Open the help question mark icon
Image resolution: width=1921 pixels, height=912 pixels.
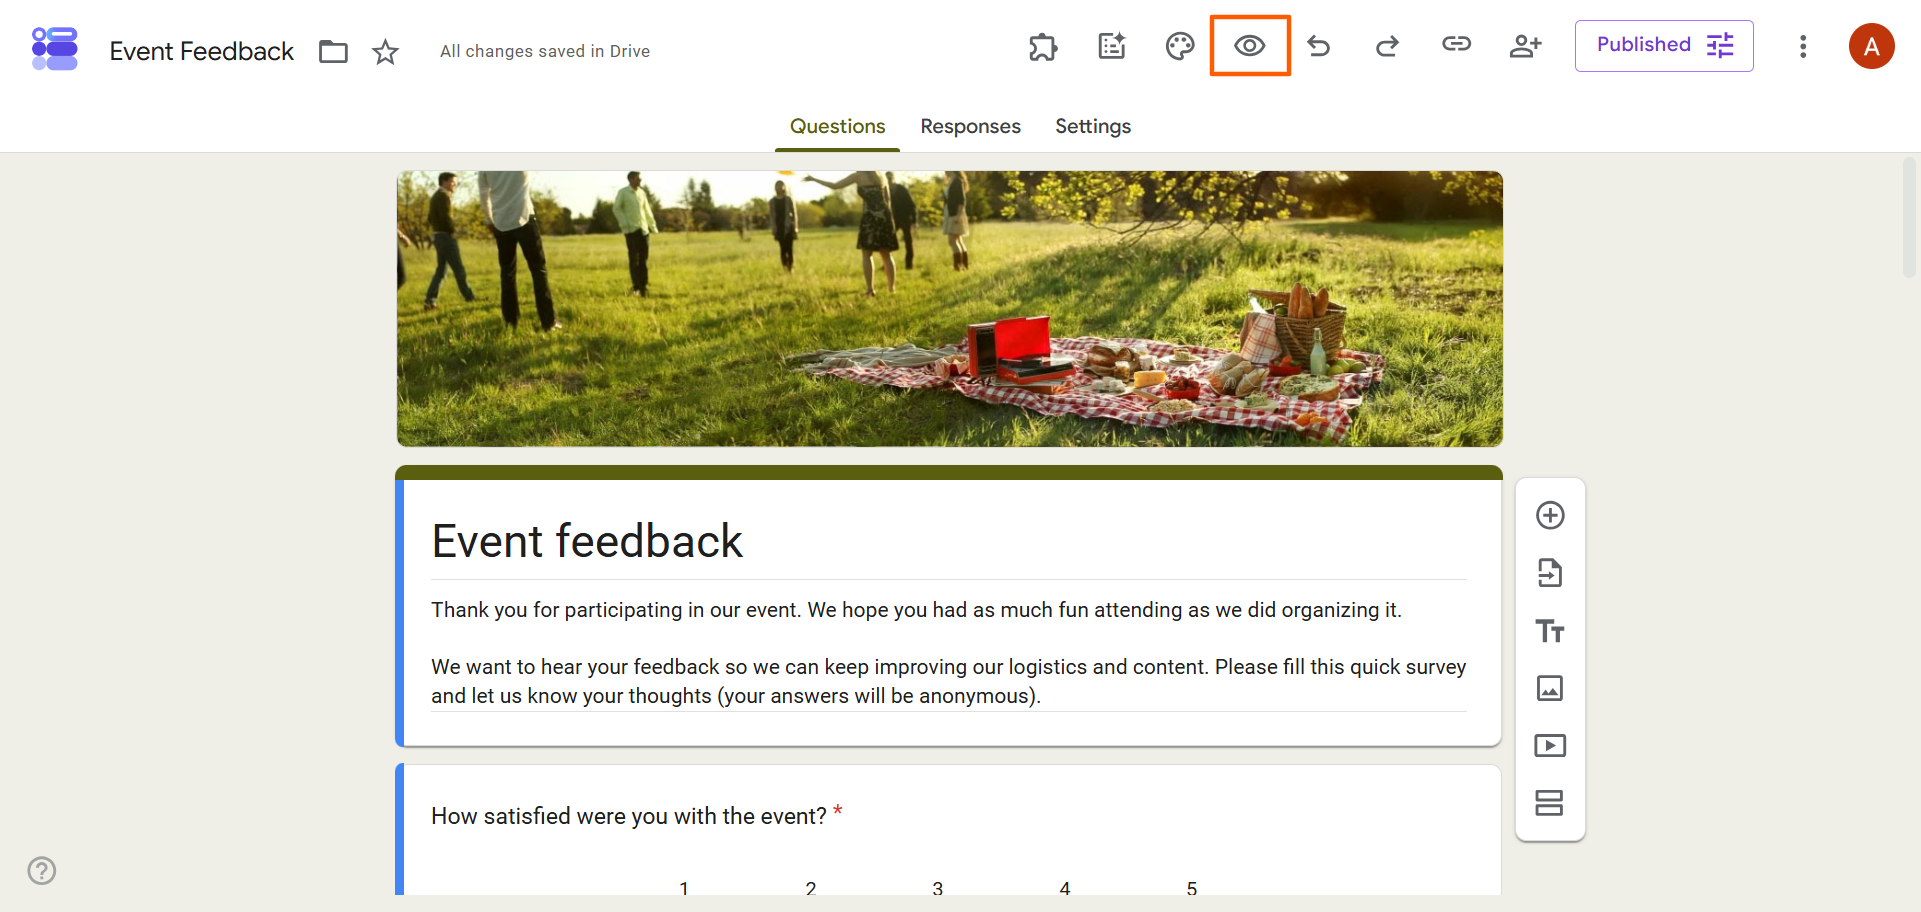coord(42,871)
